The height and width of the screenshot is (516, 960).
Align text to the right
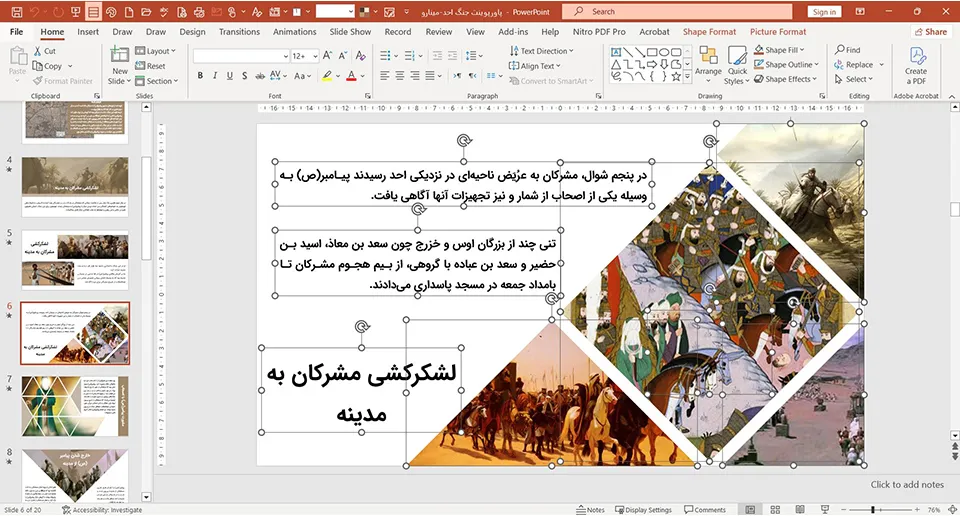[x=415, y=75]
